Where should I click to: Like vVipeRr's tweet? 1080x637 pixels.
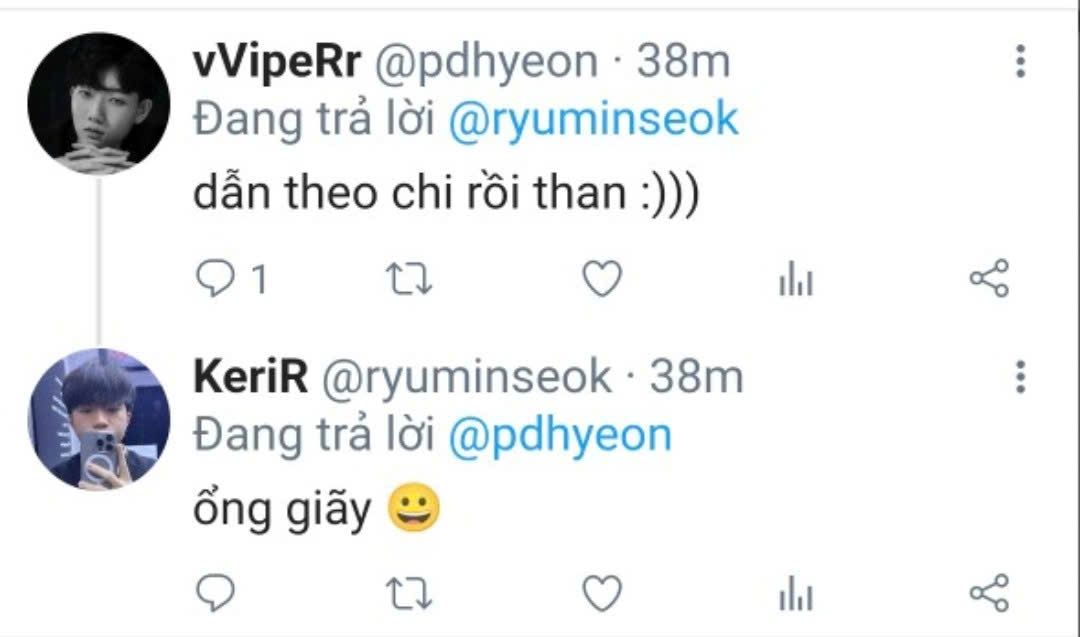click(603, 279)
